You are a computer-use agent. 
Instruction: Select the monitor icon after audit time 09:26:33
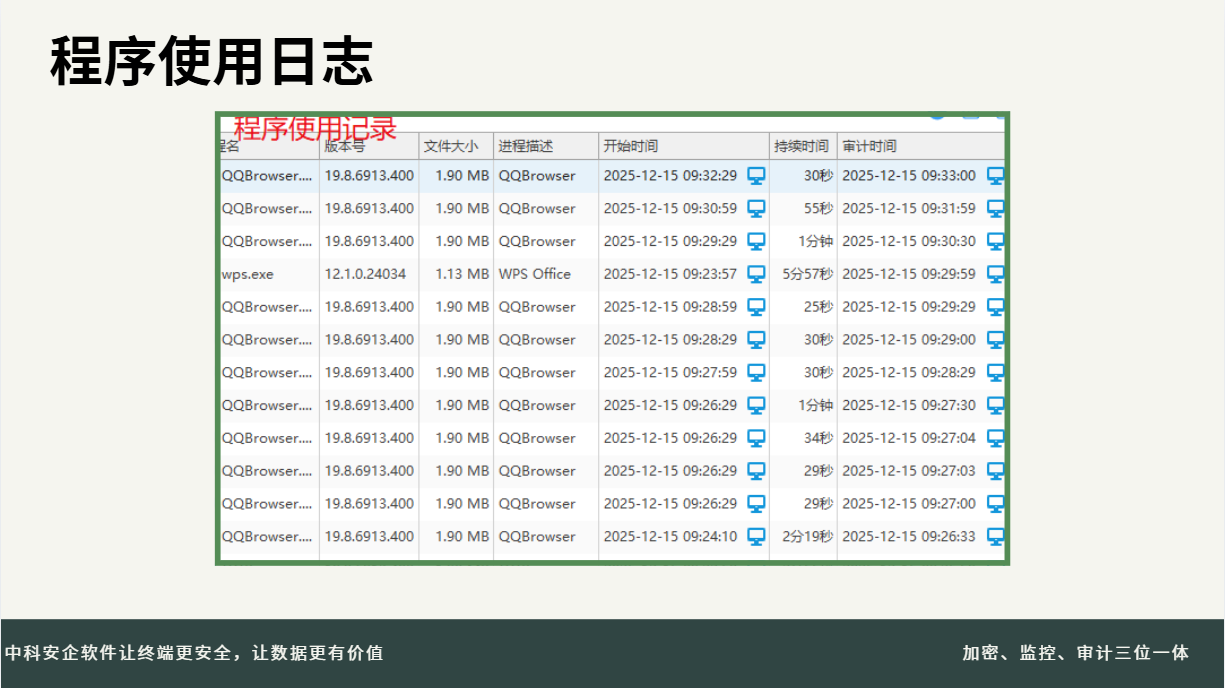tap(995, 537)
